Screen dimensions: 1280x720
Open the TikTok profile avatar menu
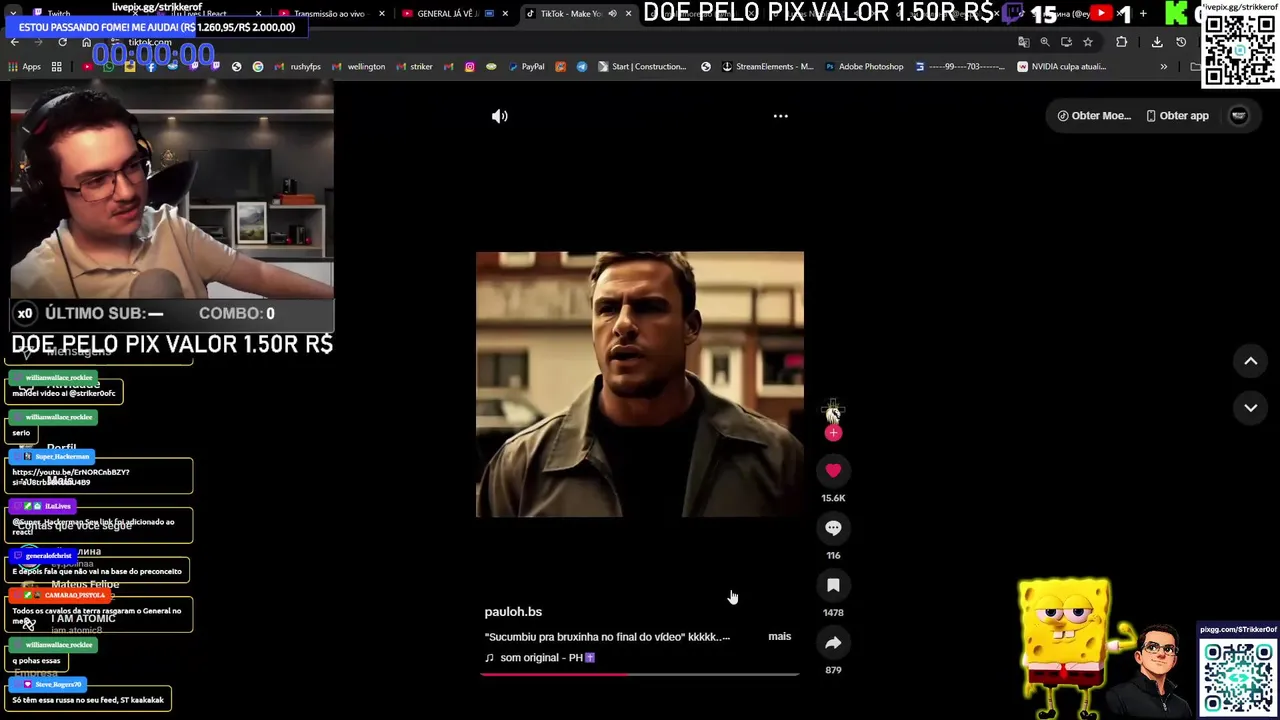tap(1239, 115)
